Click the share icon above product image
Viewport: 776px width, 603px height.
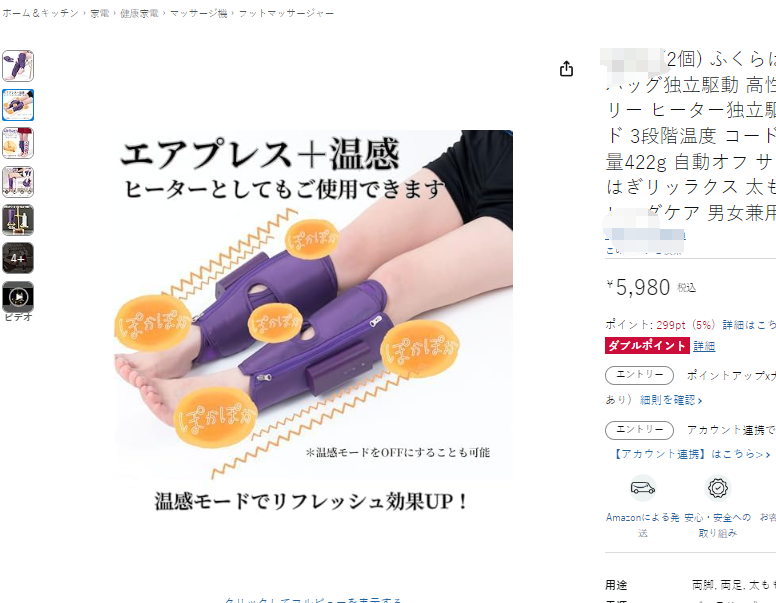[566, 69]
